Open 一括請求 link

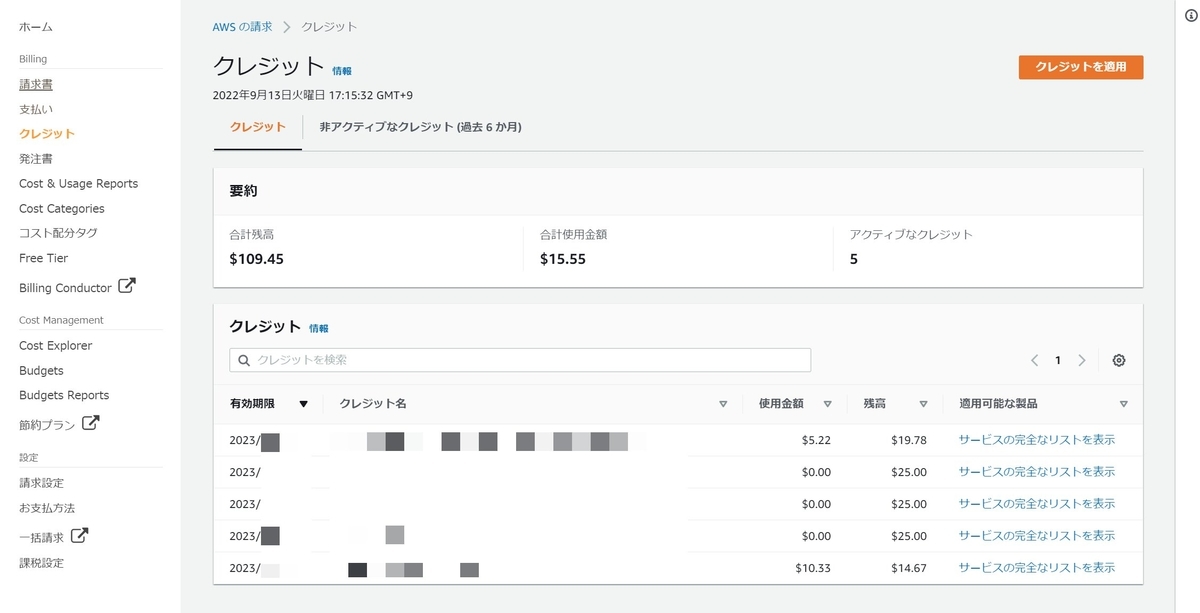tap(41, 538)
